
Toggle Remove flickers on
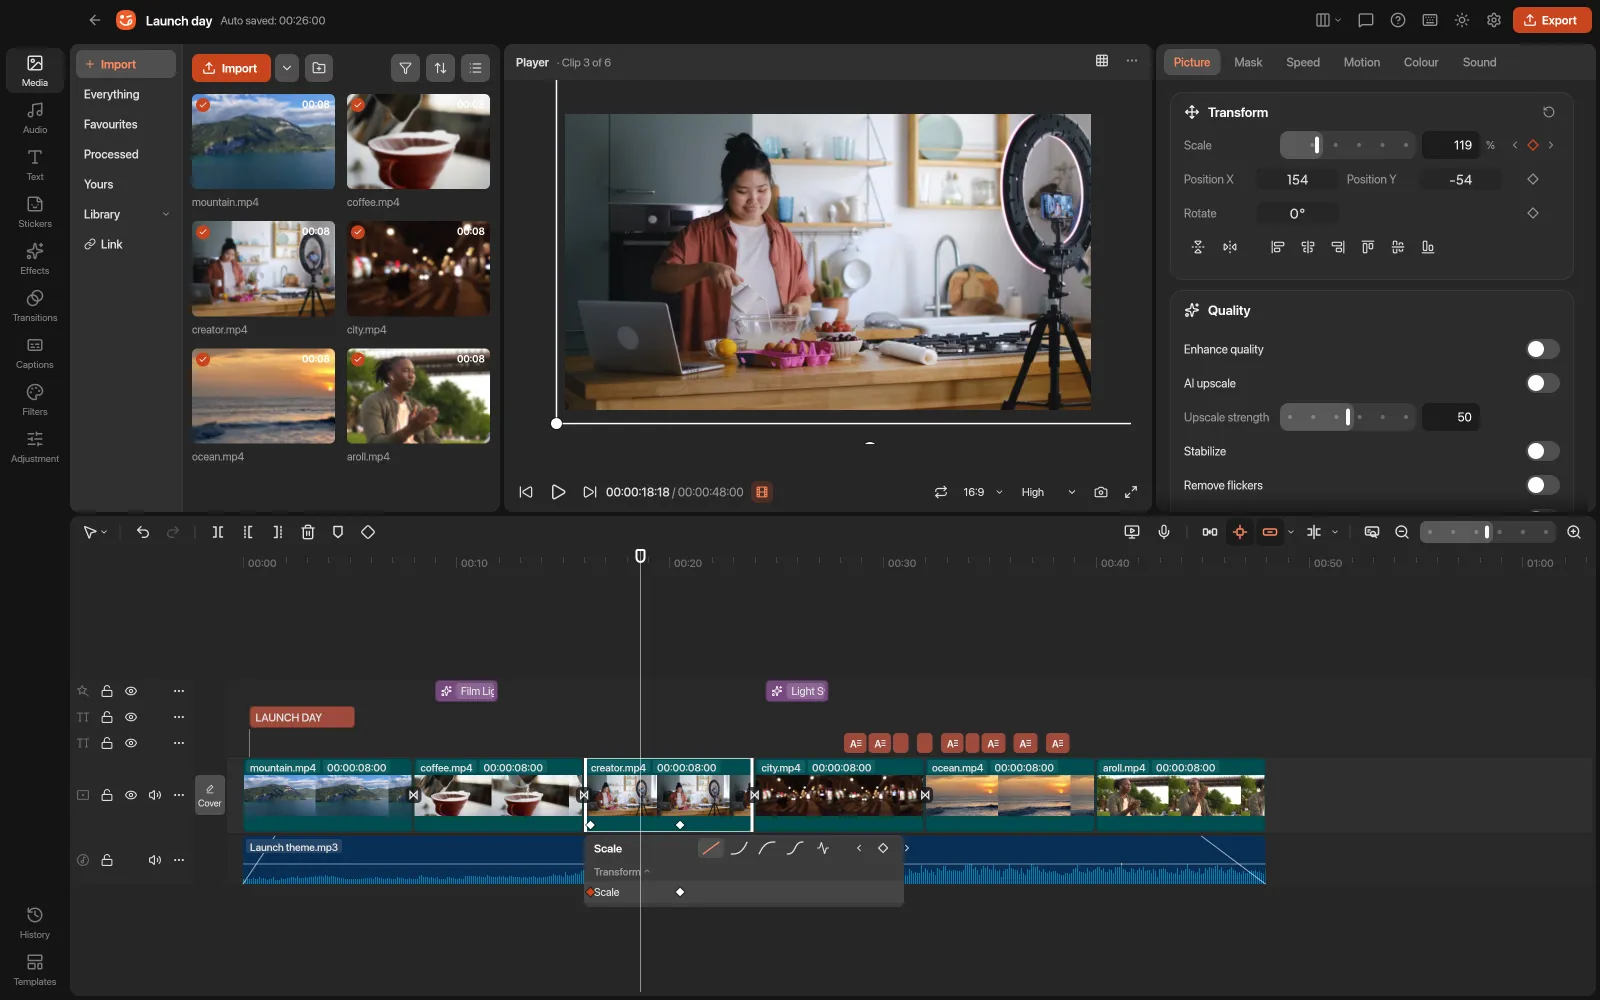(1542, 485)
